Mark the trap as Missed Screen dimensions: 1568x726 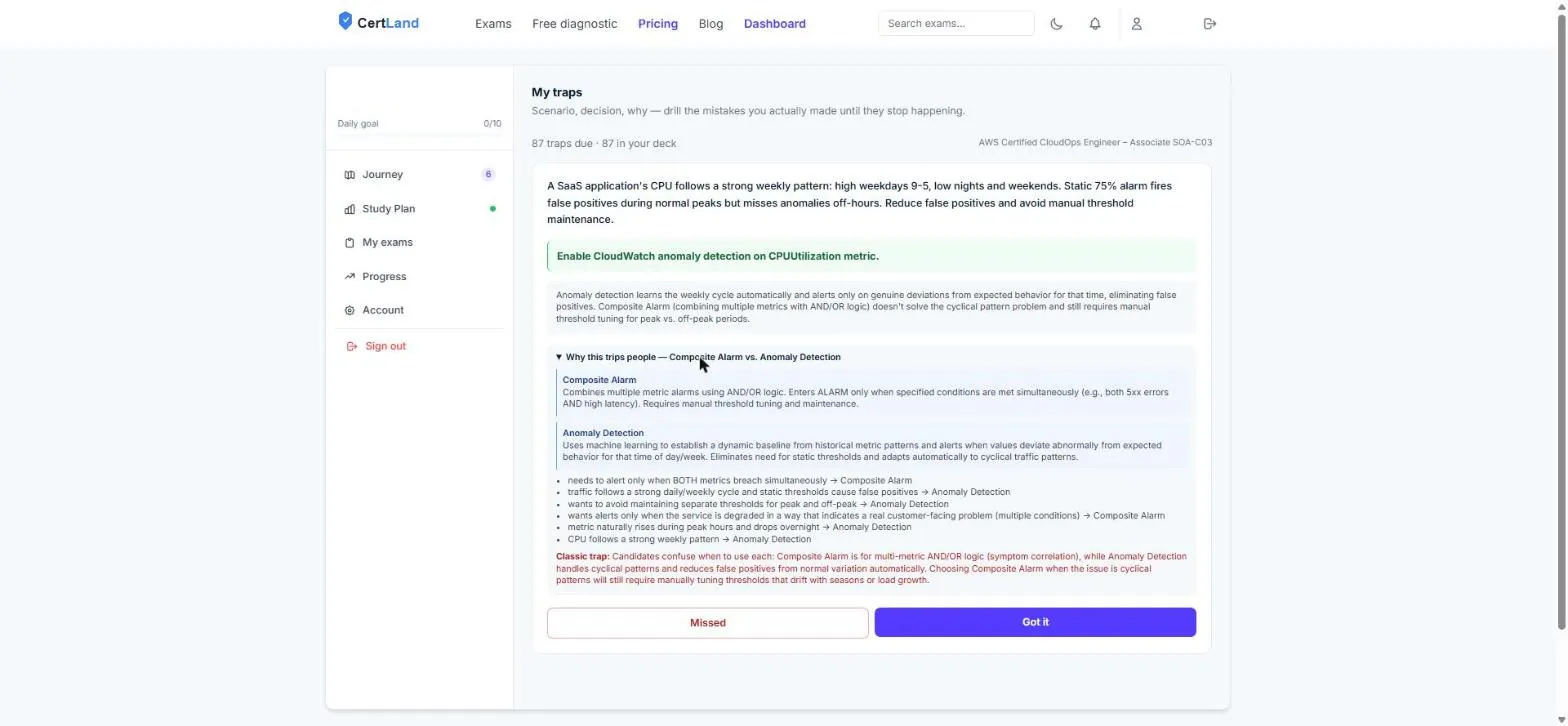pos(707,623)
